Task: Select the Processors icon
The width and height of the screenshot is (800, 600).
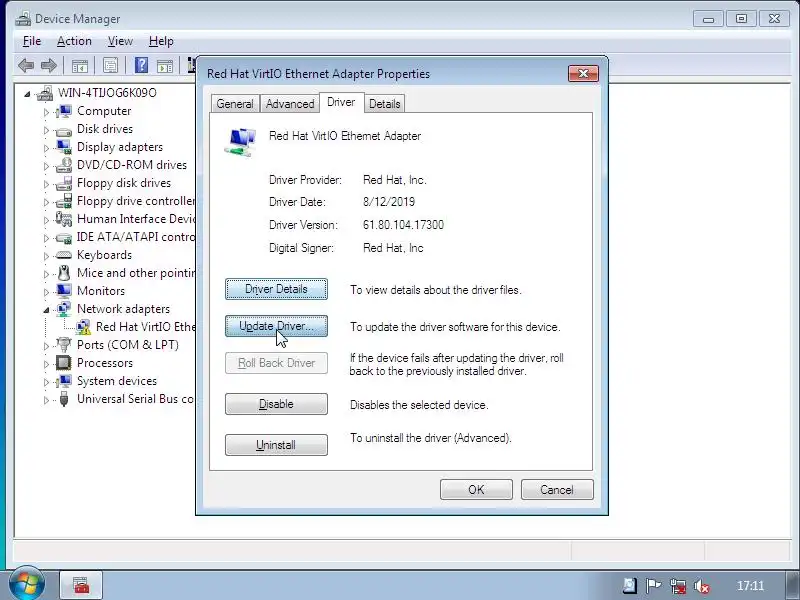Action: [x=64, y=363]
